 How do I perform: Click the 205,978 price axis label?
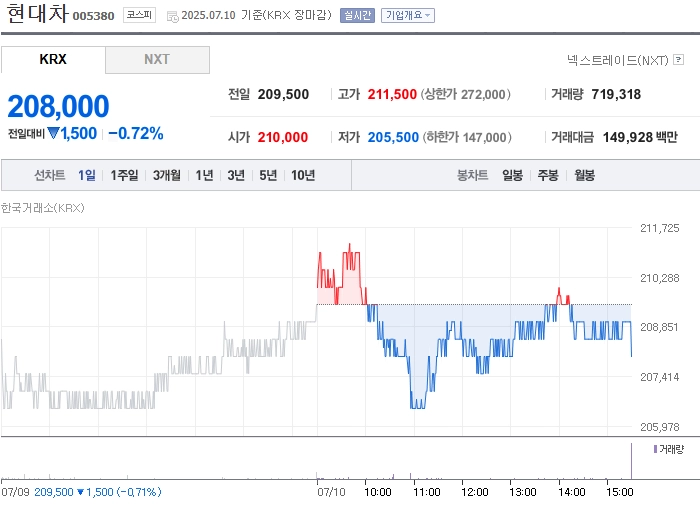pos(659,427)
